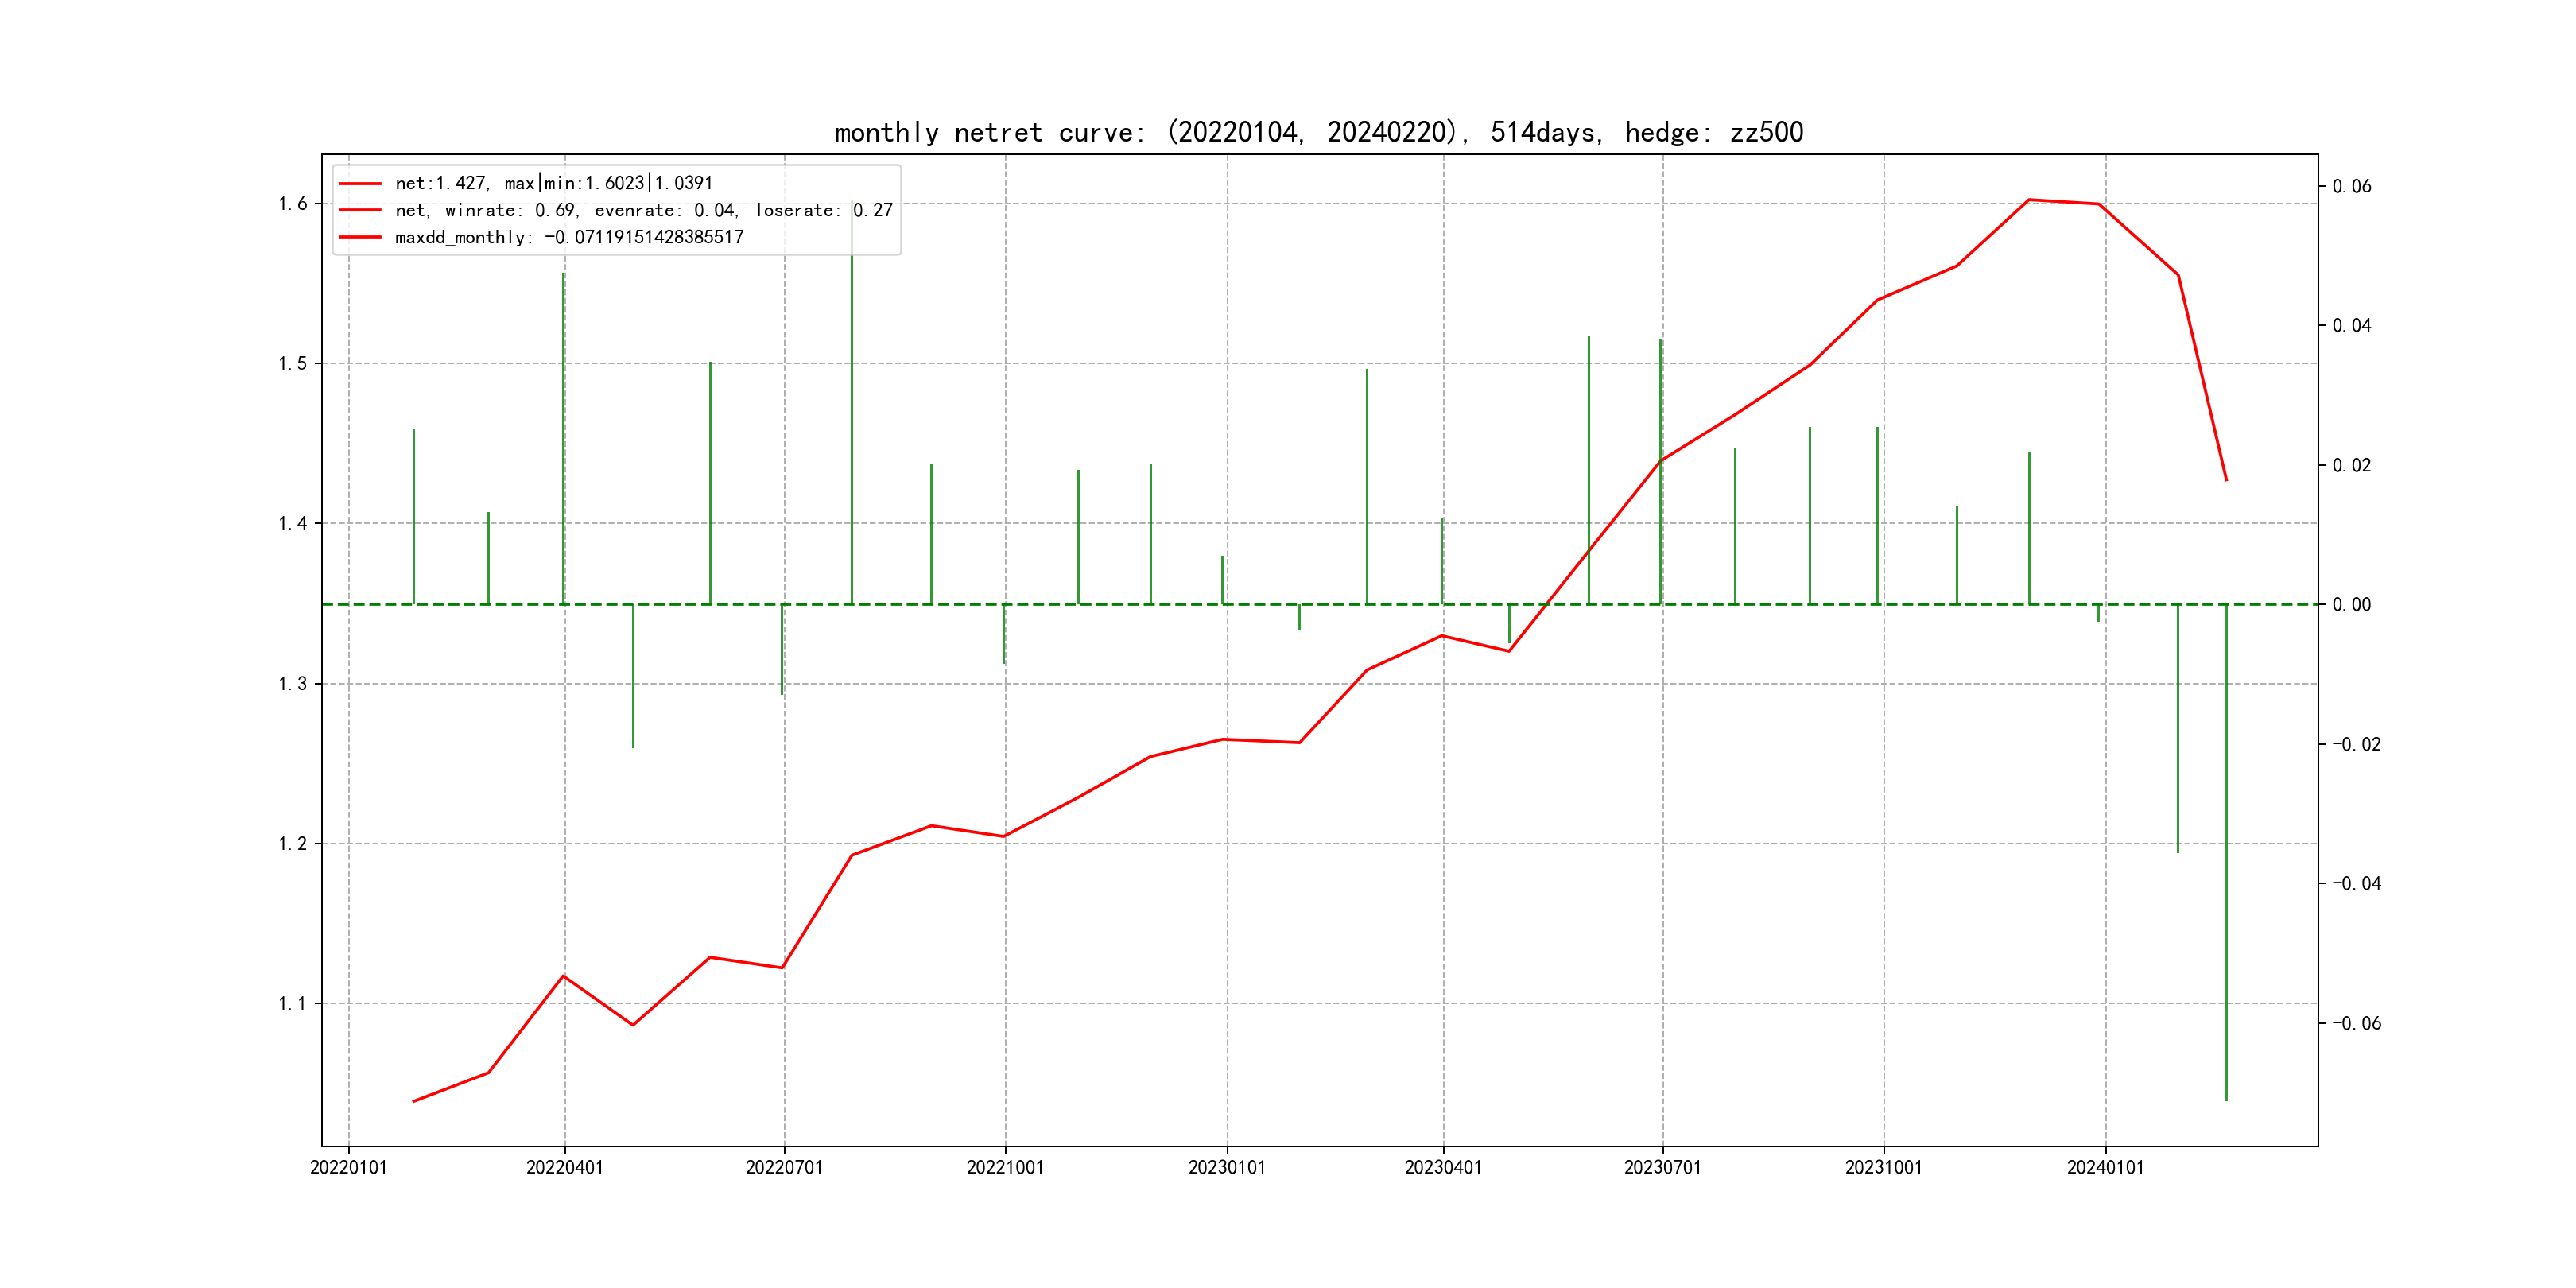Click the 'maxdd_monthly' legend entry

pos(568,237)
